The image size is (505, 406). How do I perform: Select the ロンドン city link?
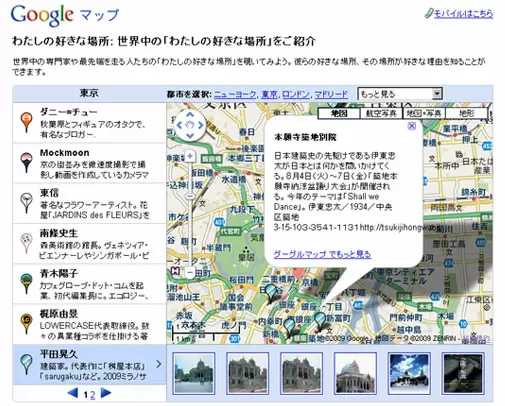point(296,94)
